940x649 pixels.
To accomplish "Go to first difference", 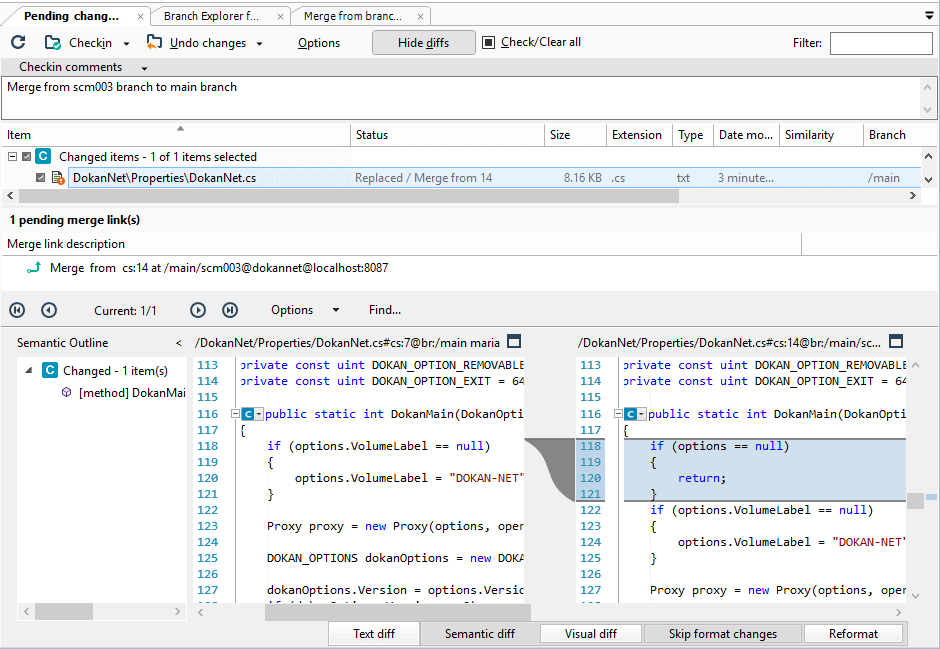I will 17,310.
